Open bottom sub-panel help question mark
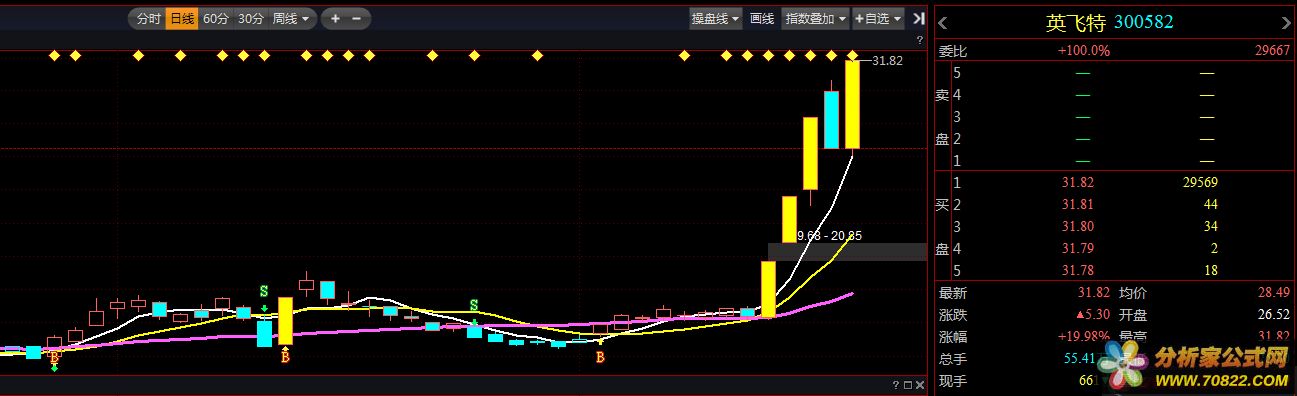 tap(895, 385)
